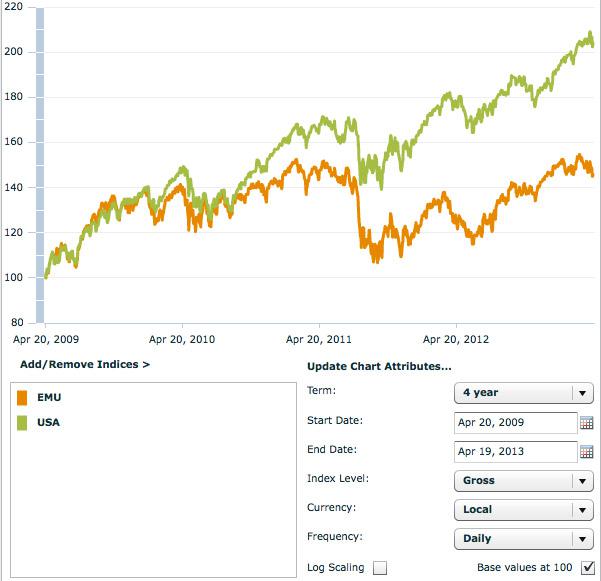This screenshot has width=601, height=581.
Task: Open the Index Level Gross dropdown
Action: pos(523,481)
